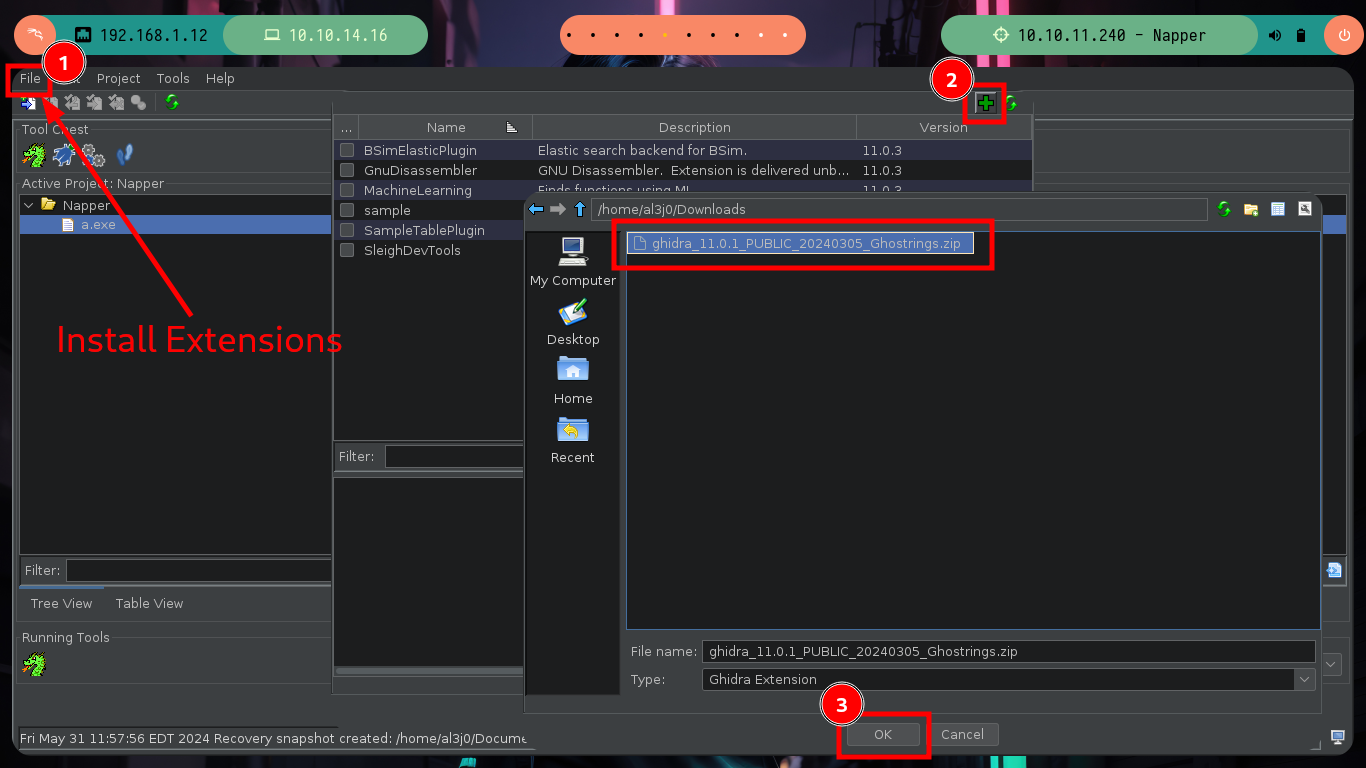This screenshot has height=768, width=1366.
Task: Jump to the Desktop location
Action: point(573,322)
